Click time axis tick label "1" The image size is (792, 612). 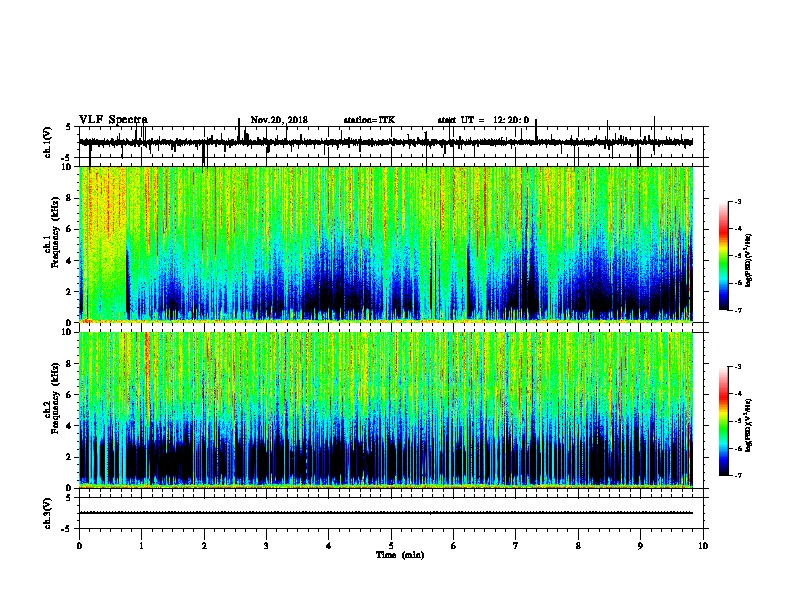141,546
